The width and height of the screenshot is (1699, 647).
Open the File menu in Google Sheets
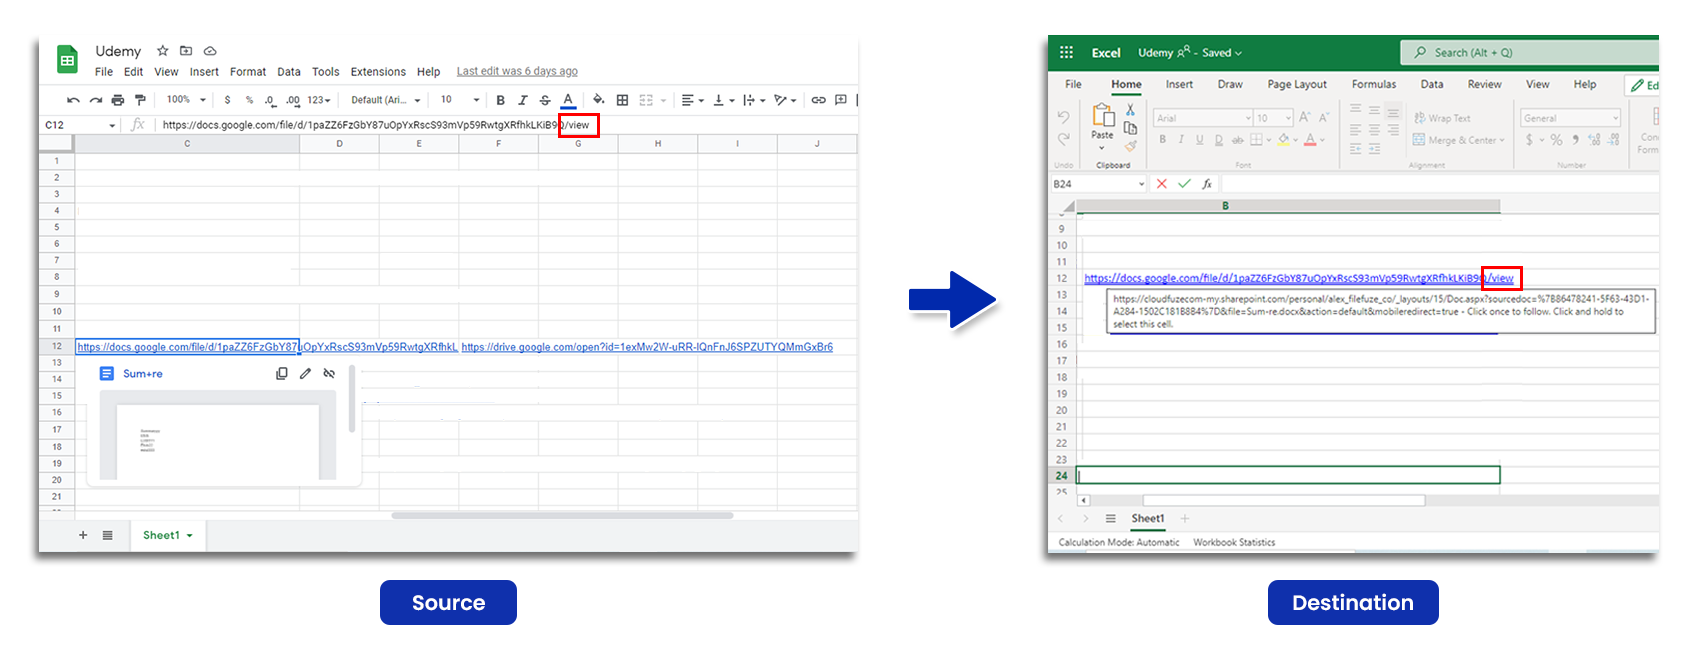click(x=104, y=72)
